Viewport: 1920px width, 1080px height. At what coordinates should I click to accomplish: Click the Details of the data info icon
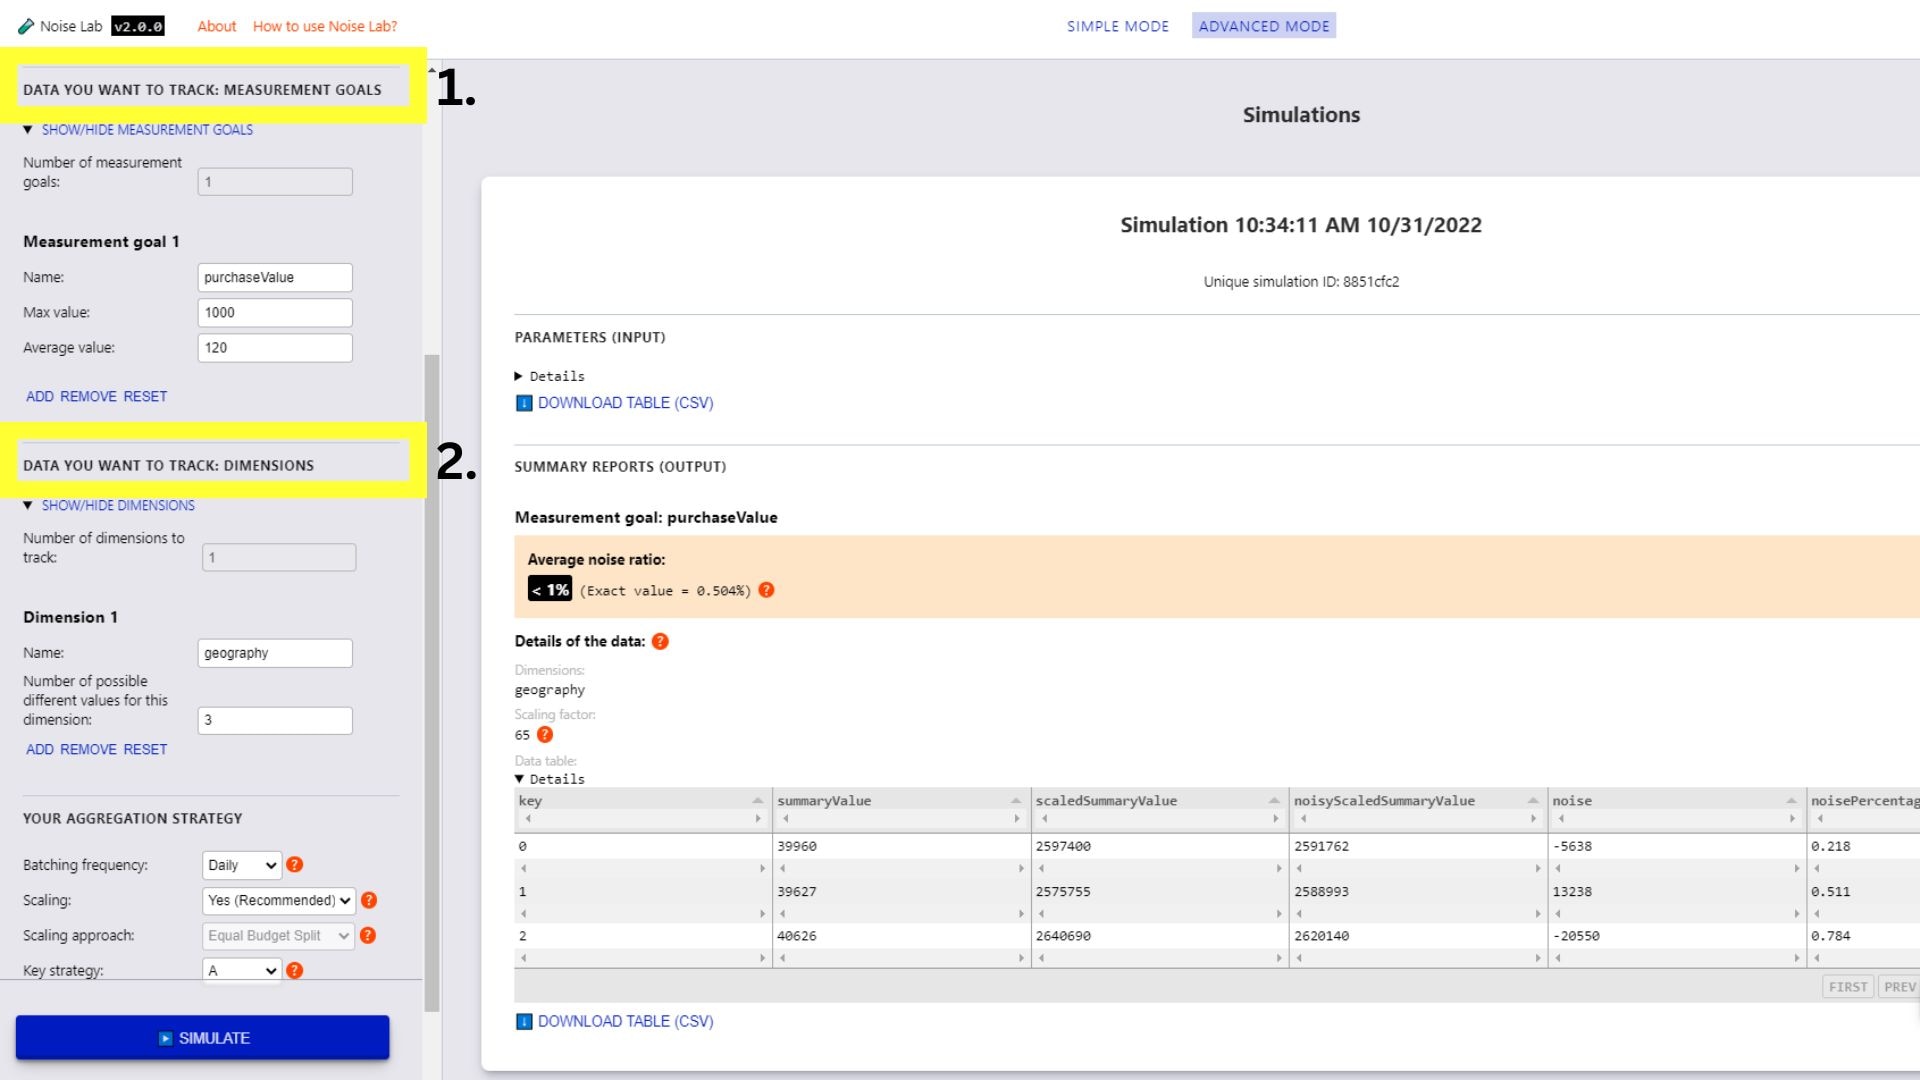(659, 641)
